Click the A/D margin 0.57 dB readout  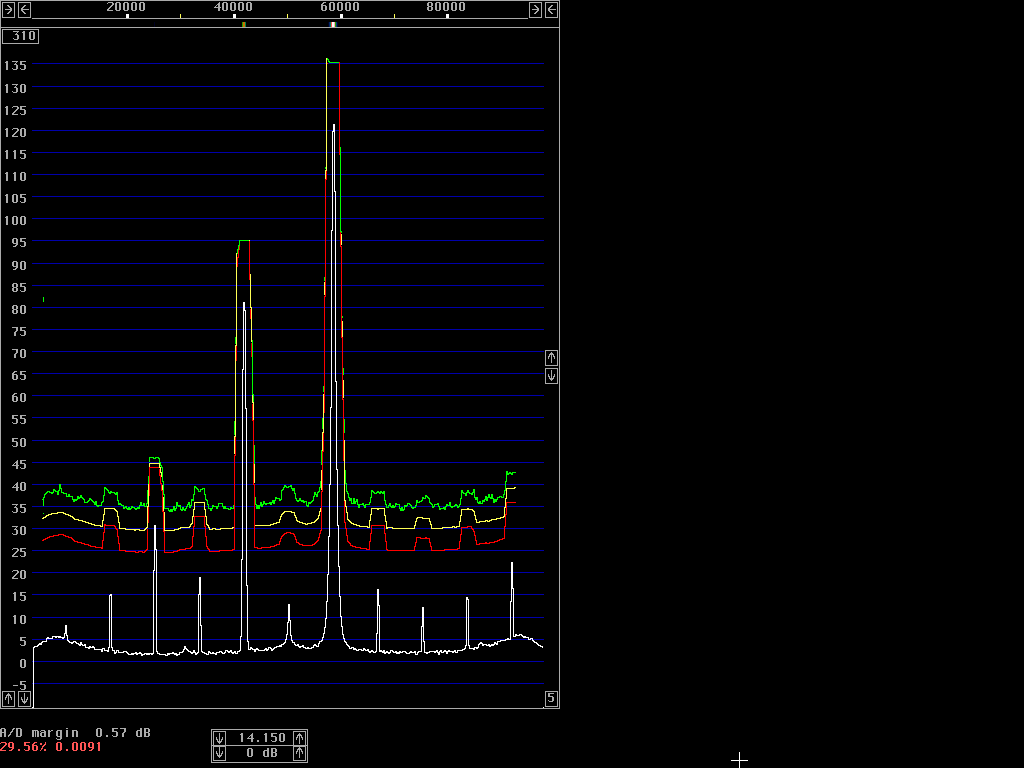coord(75,733)
